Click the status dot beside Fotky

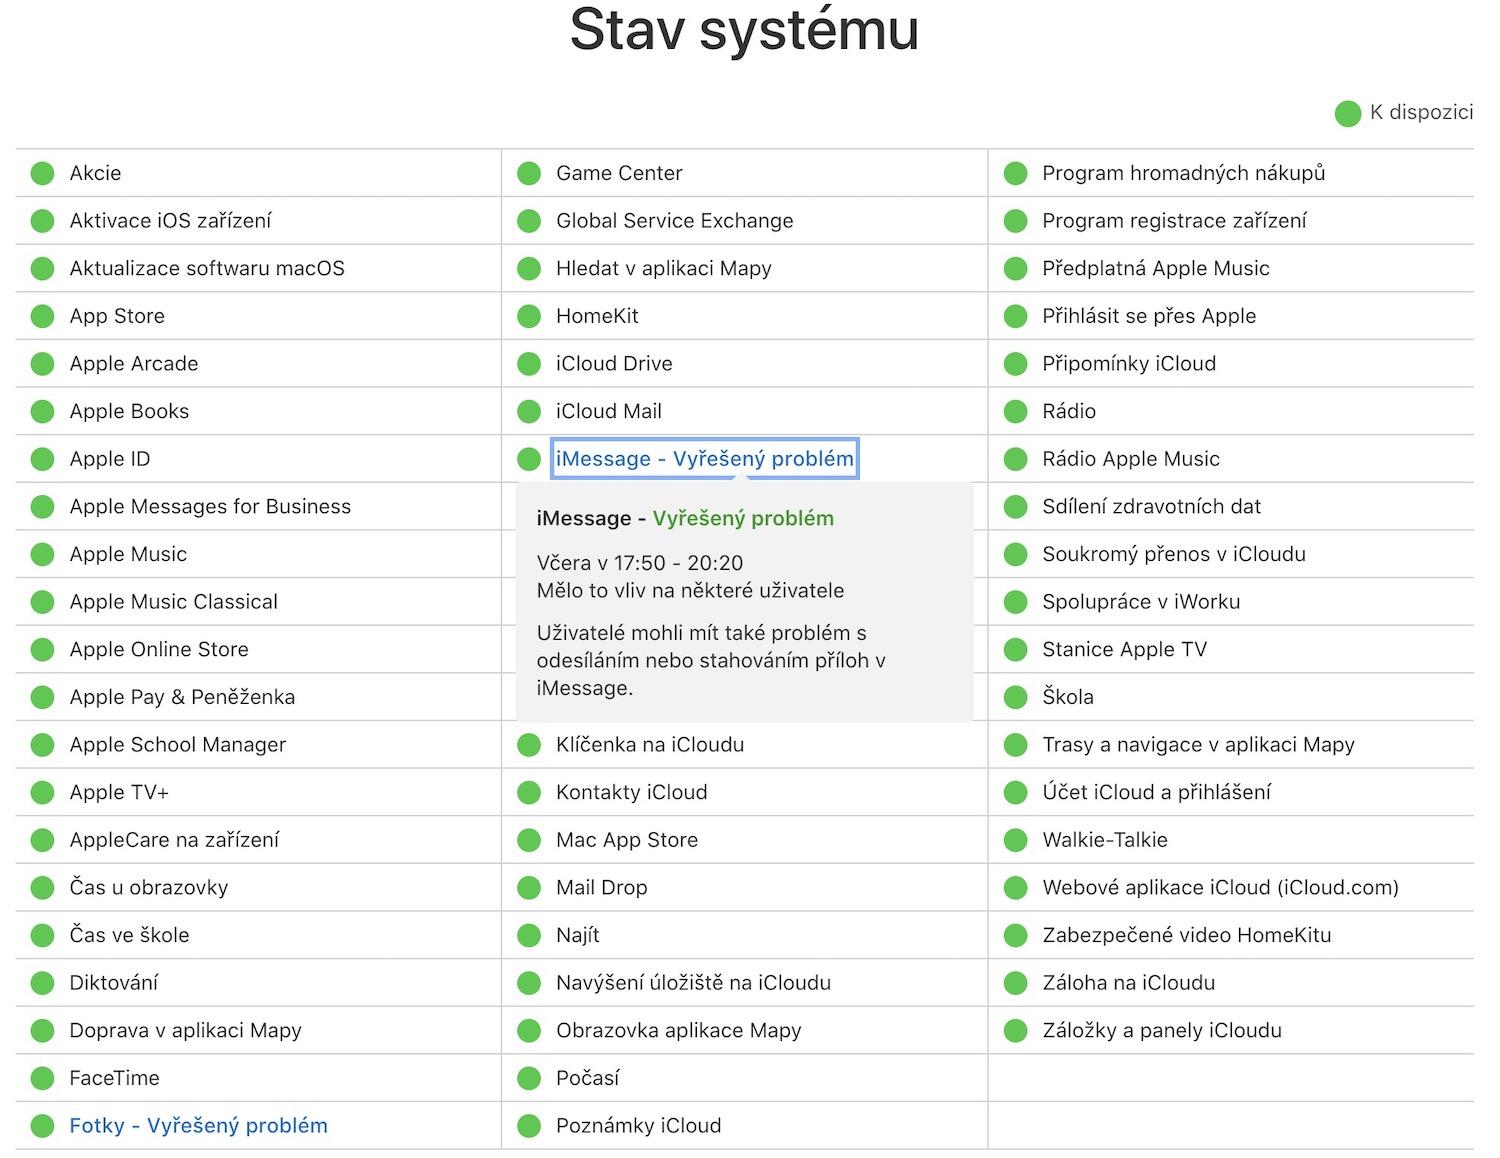tap(42, 1127)
